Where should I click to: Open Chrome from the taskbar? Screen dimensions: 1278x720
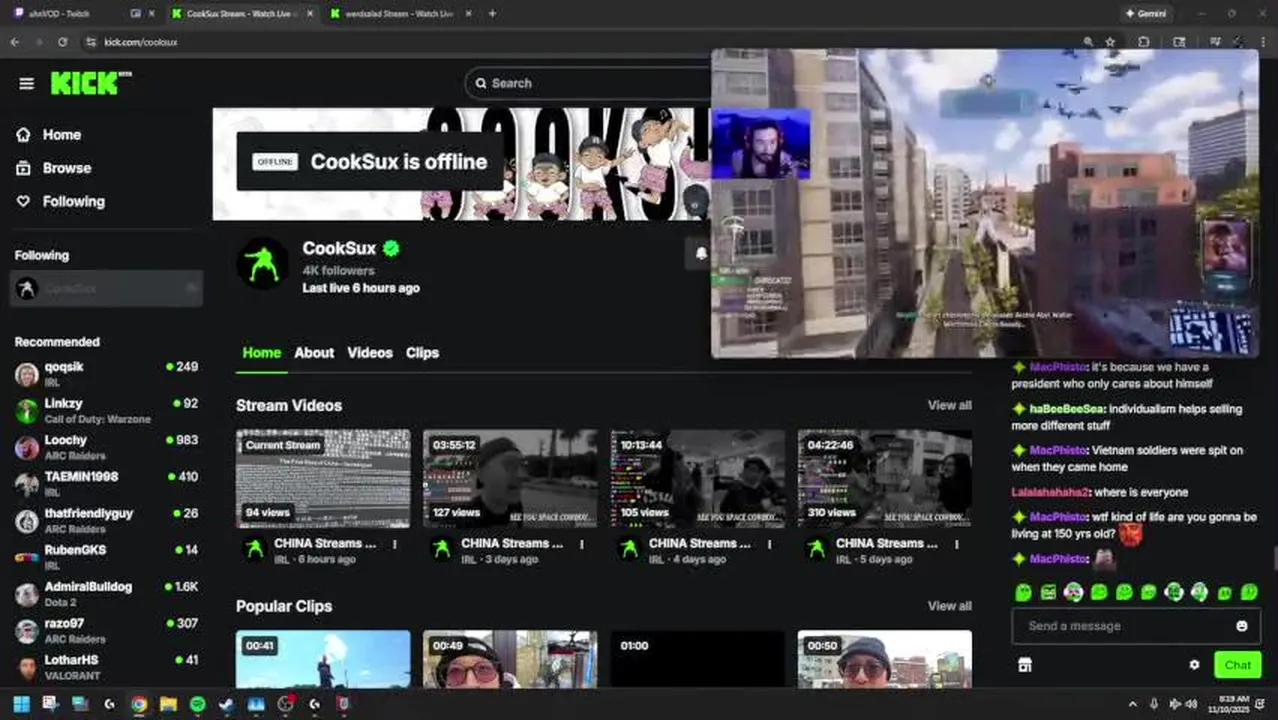pyautogui.click(x=138, y=704)
